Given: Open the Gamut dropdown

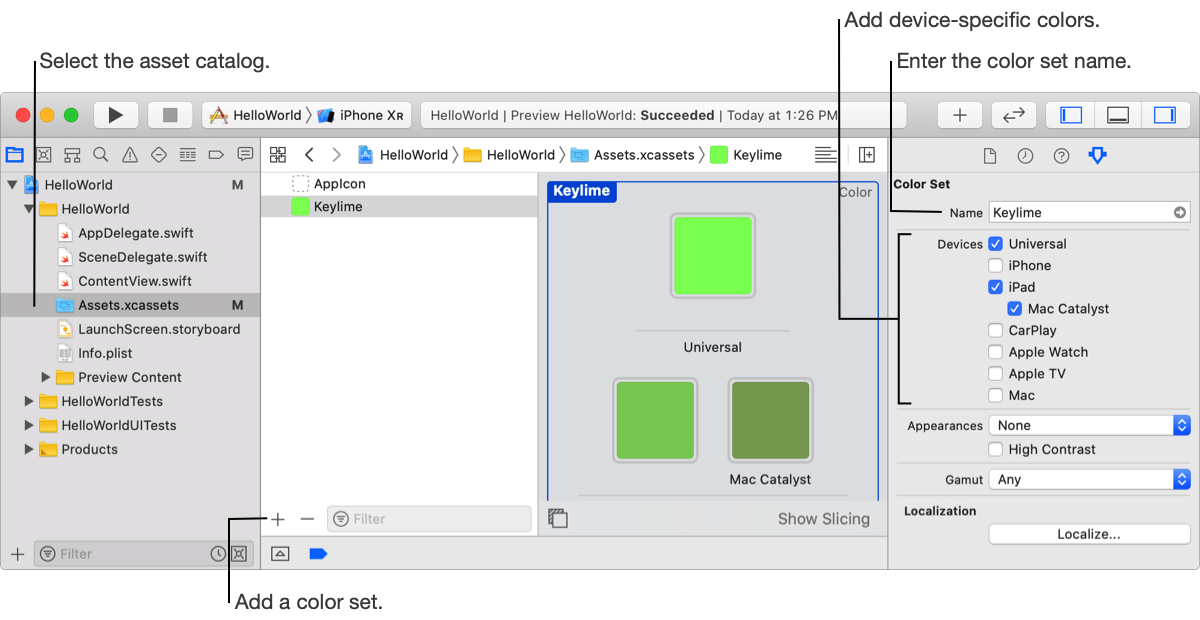Looking at the screenshot, I should pos(1089,479).
